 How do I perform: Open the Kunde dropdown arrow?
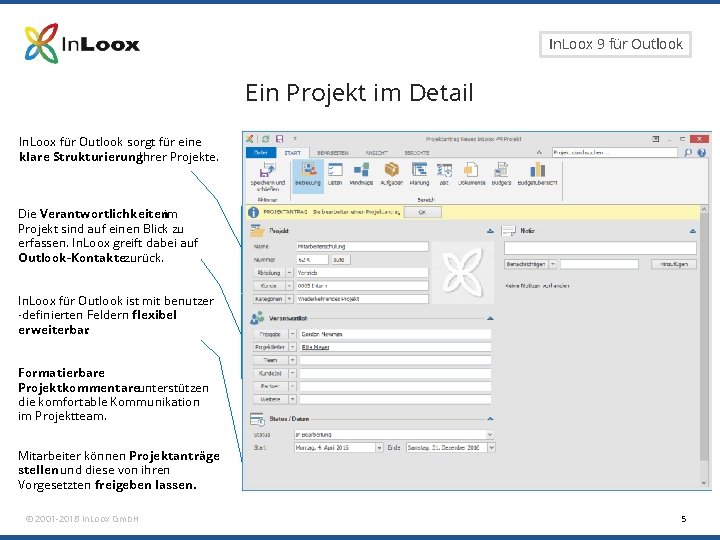point(289,286)
